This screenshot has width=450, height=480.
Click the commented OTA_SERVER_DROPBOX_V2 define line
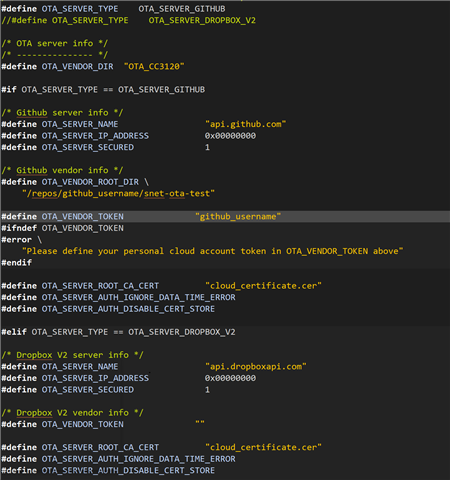click(x=129, y=20)
